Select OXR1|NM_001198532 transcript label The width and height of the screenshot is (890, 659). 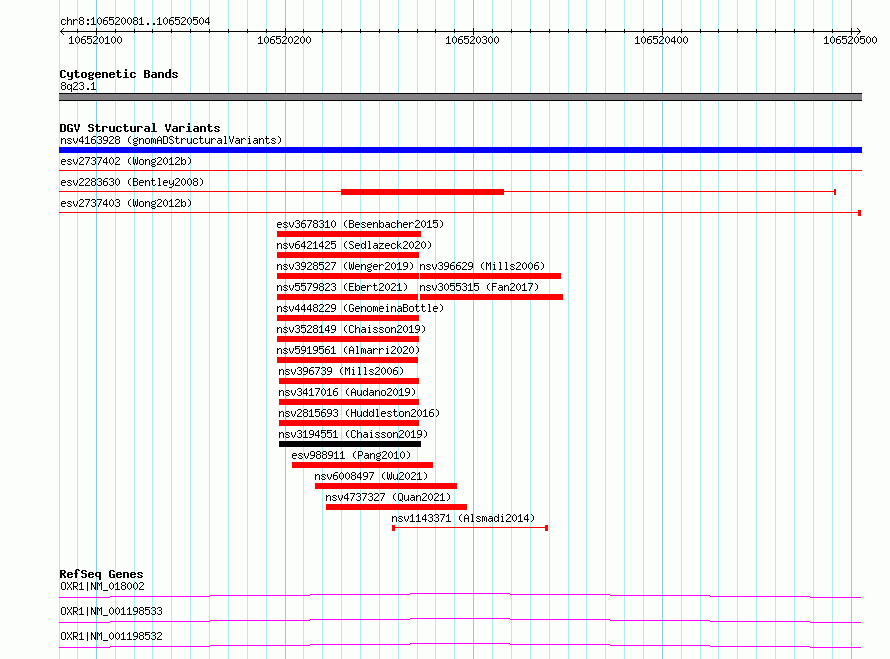(x=111, y=636)
